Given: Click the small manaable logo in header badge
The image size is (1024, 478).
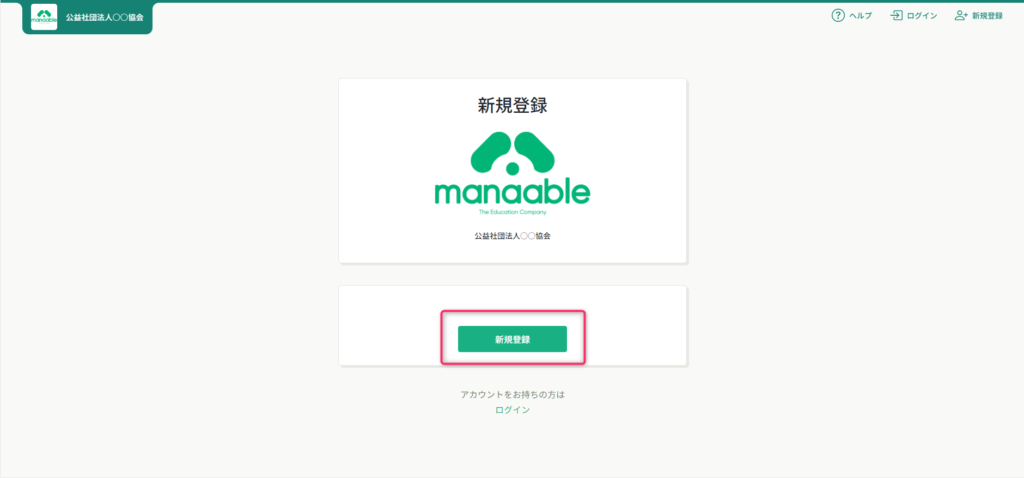Looking at the screenshot, I should pyautogui.click(x=44, y=17).
